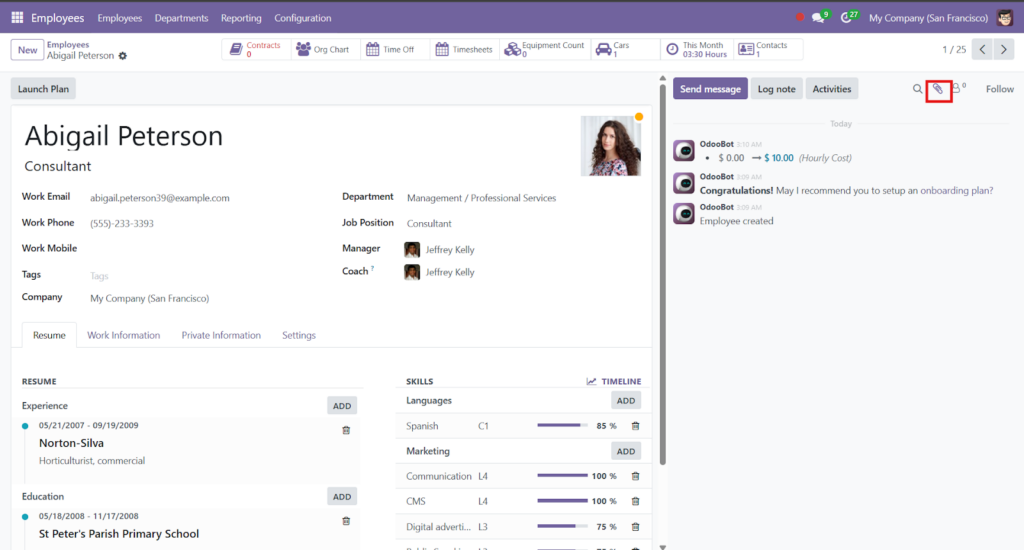Viewport: 1024px width, 550px height.
Task: Delete the Spanish language skill
Action: 635,426
